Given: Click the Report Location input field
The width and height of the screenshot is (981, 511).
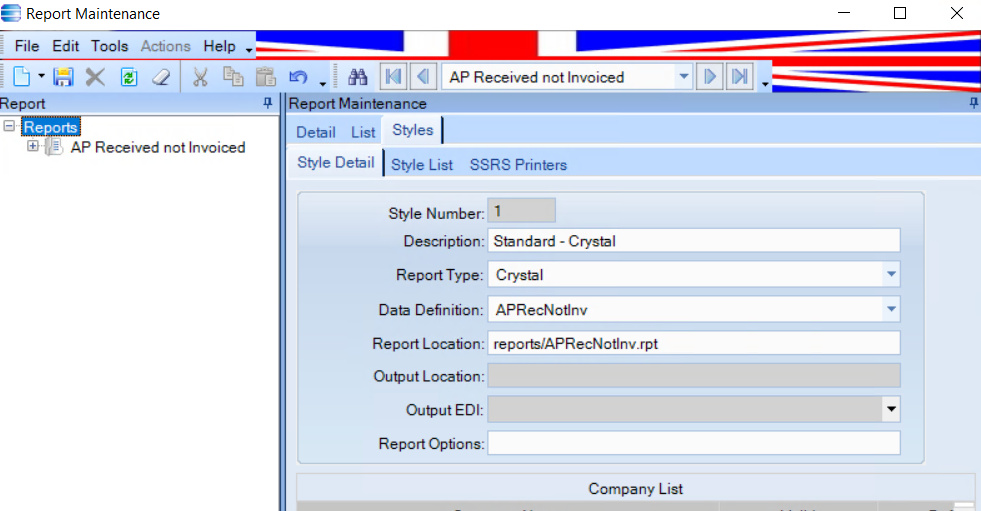Looking at the screenshot, I should (x=694, y=343).
